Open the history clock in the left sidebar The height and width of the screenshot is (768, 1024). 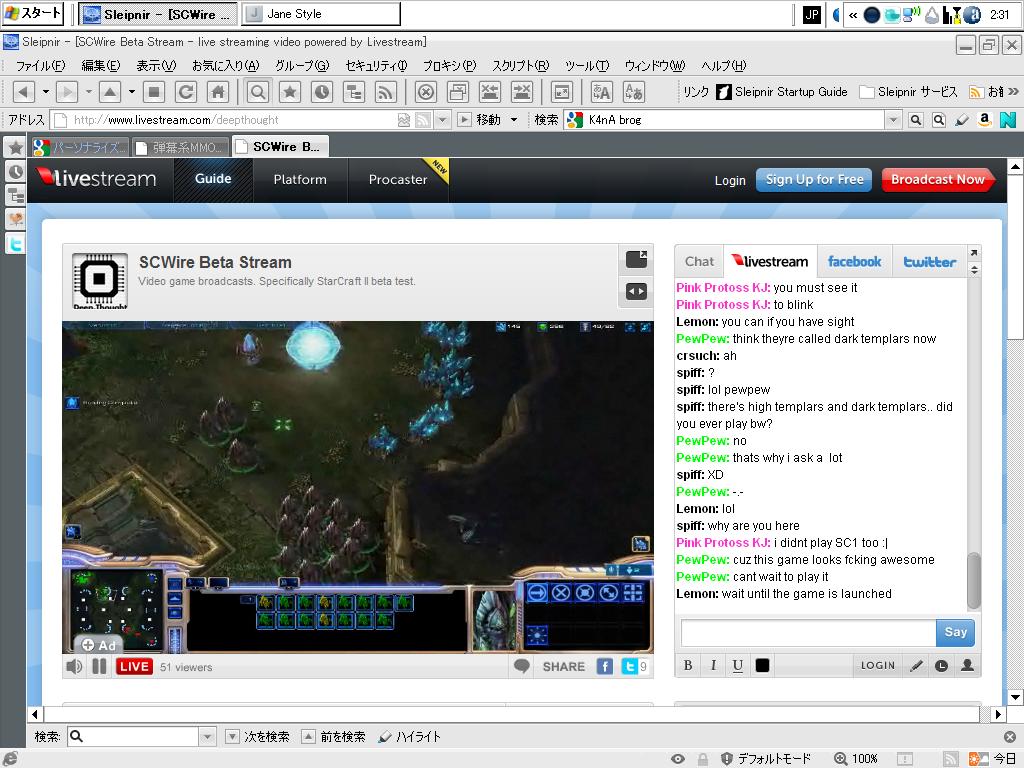pyautogui.click(x=16, y=172)
